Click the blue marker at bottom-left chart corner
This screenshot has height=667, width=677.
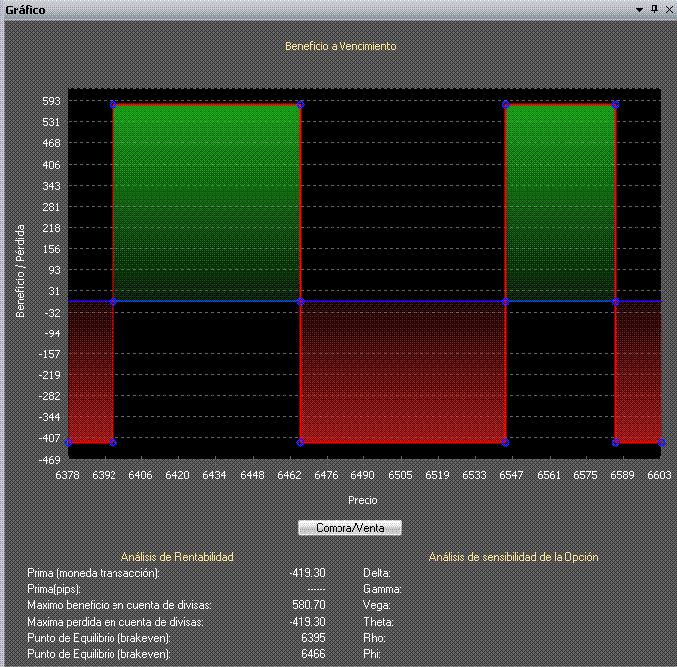[x=68, y=442]
